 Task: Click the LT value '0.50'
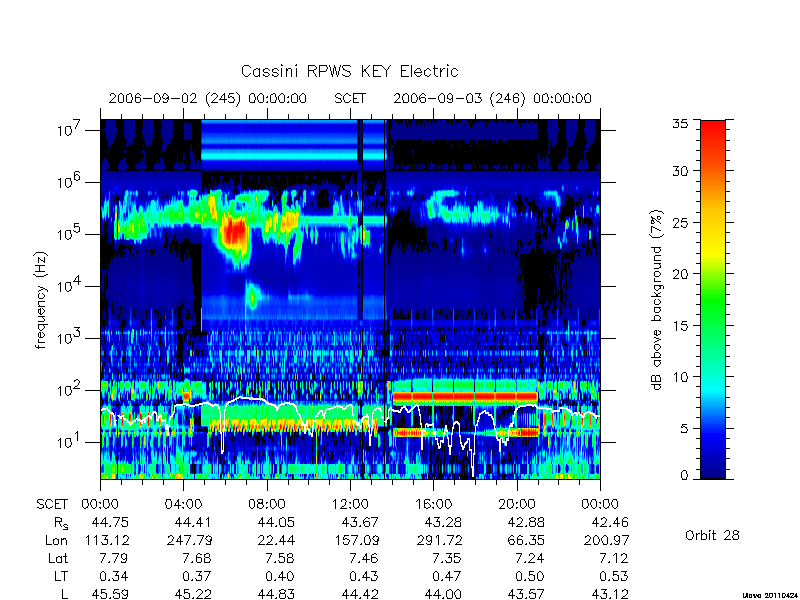pyautogui.click(x=531, y=576)
